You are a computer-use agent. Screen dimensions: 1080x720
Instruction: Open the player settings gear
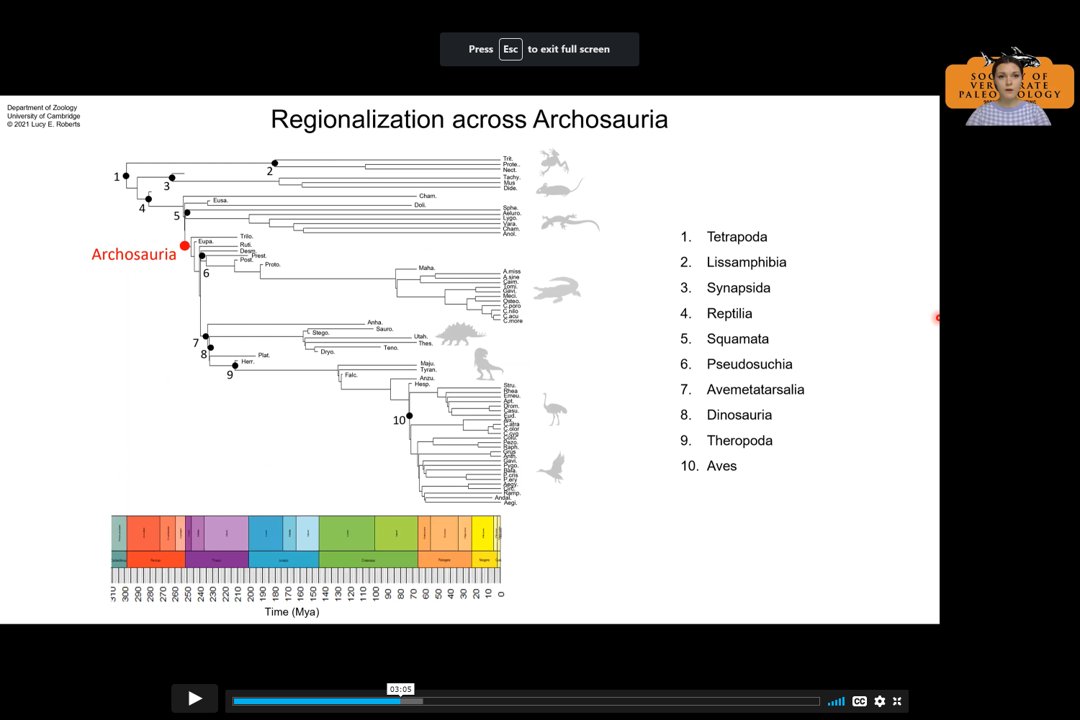tap(880, 701)
